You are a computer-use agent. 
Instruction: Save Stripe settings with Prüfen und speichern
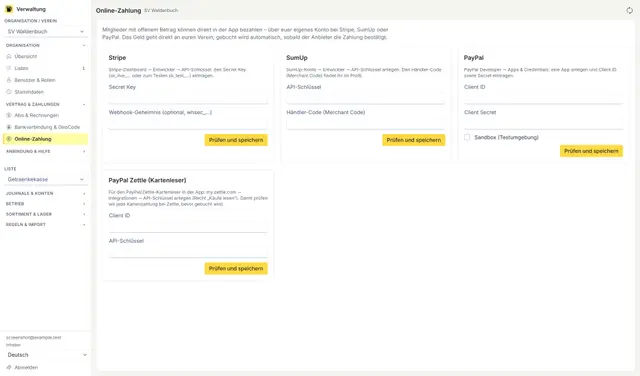tap(236, 140)
